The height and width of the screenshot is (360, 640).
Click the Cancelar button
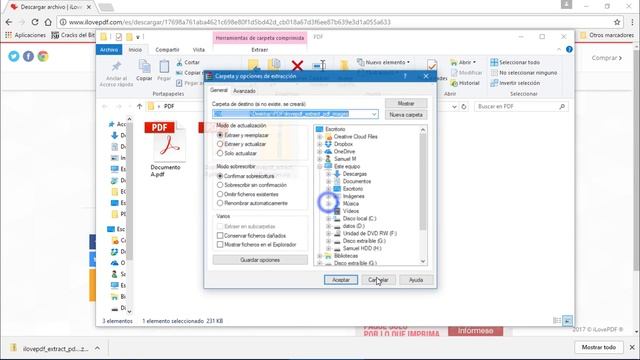pos(378,280)
